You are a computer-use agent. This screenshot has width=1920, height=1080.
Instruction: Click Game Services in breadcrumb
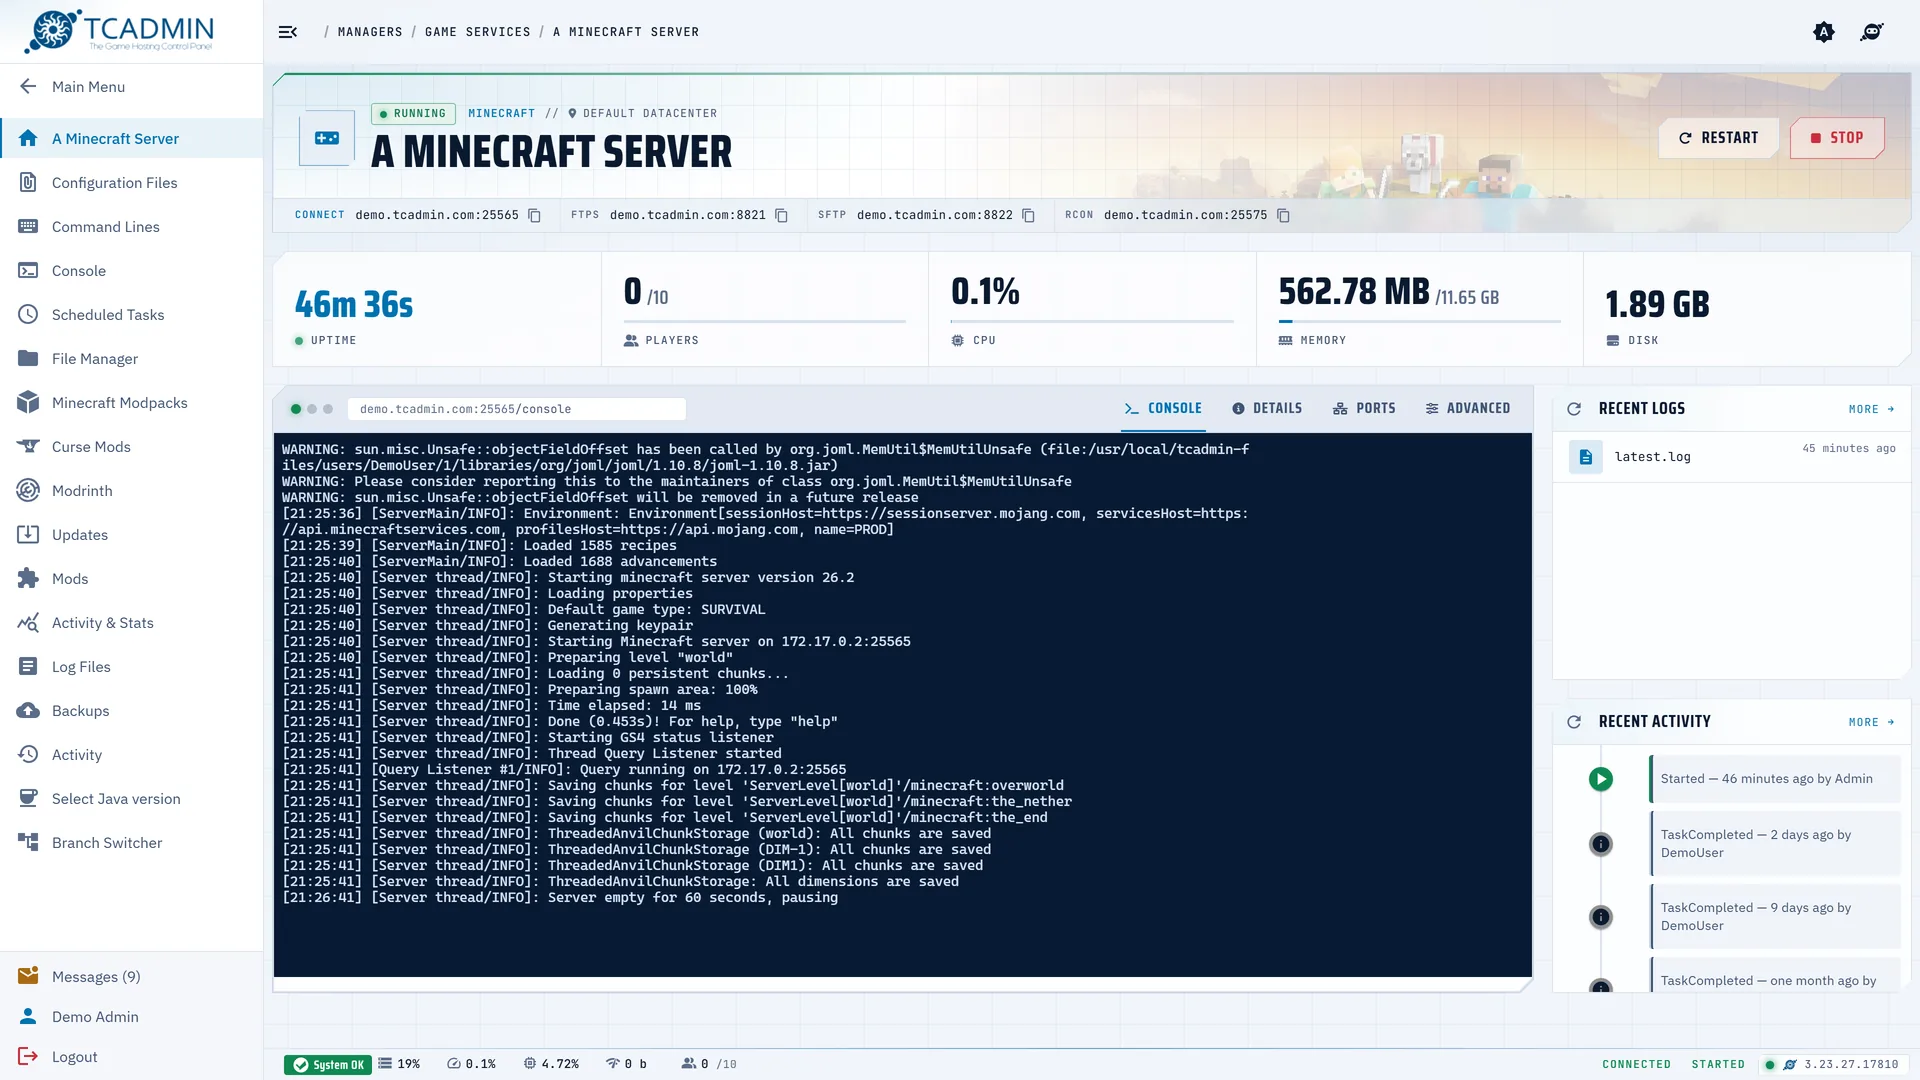[x=477, y=32]
